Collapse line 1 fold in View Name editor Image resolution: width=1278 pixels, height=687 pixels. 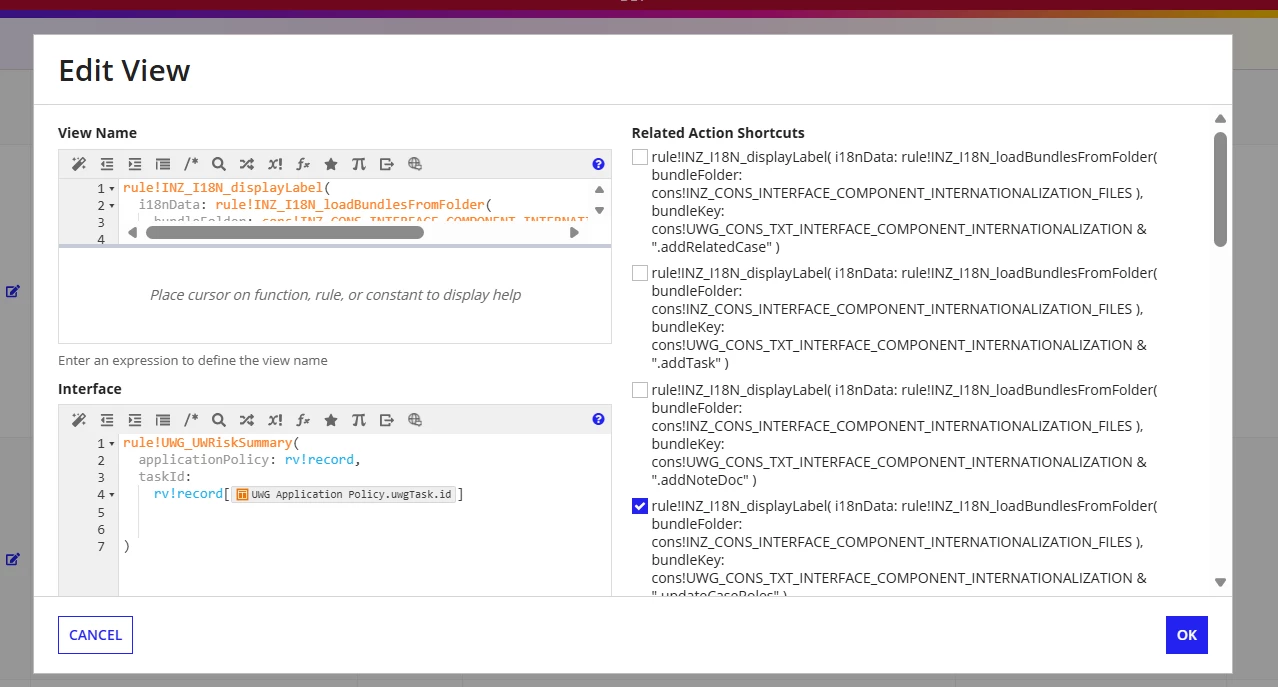click(x=112, y=189)
